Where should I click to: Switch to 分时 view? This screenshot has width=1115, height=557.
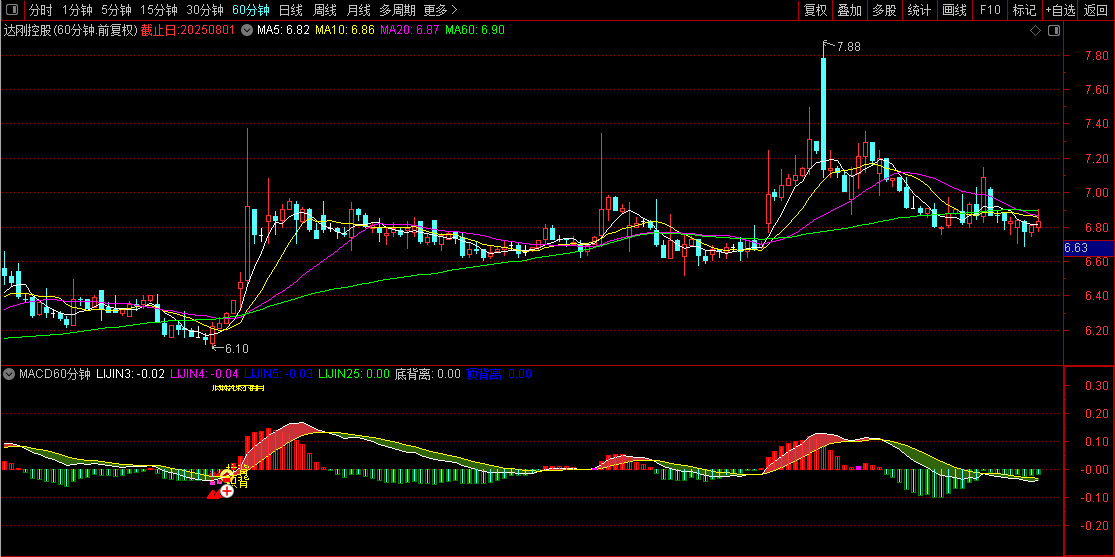pos(41,10)
